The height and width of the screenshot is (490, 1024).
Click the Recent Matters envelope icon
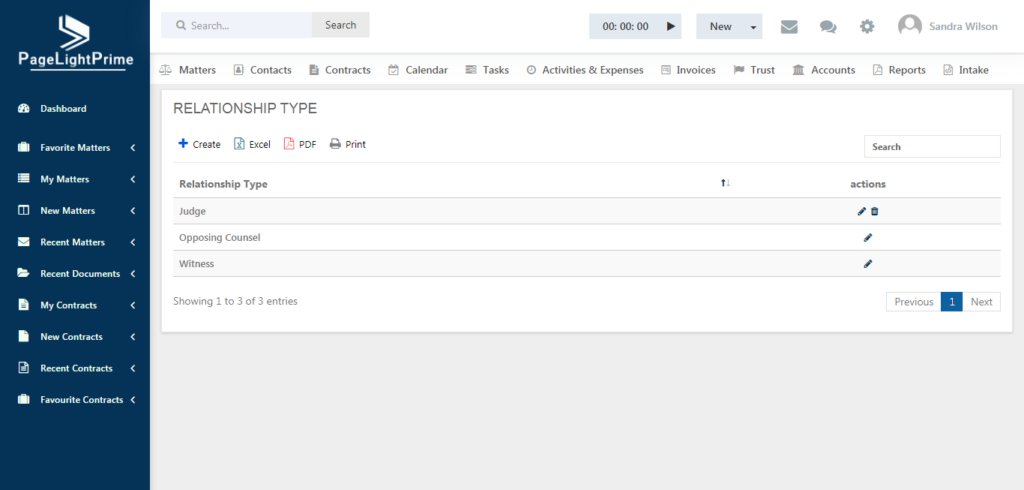click(24, 242)
